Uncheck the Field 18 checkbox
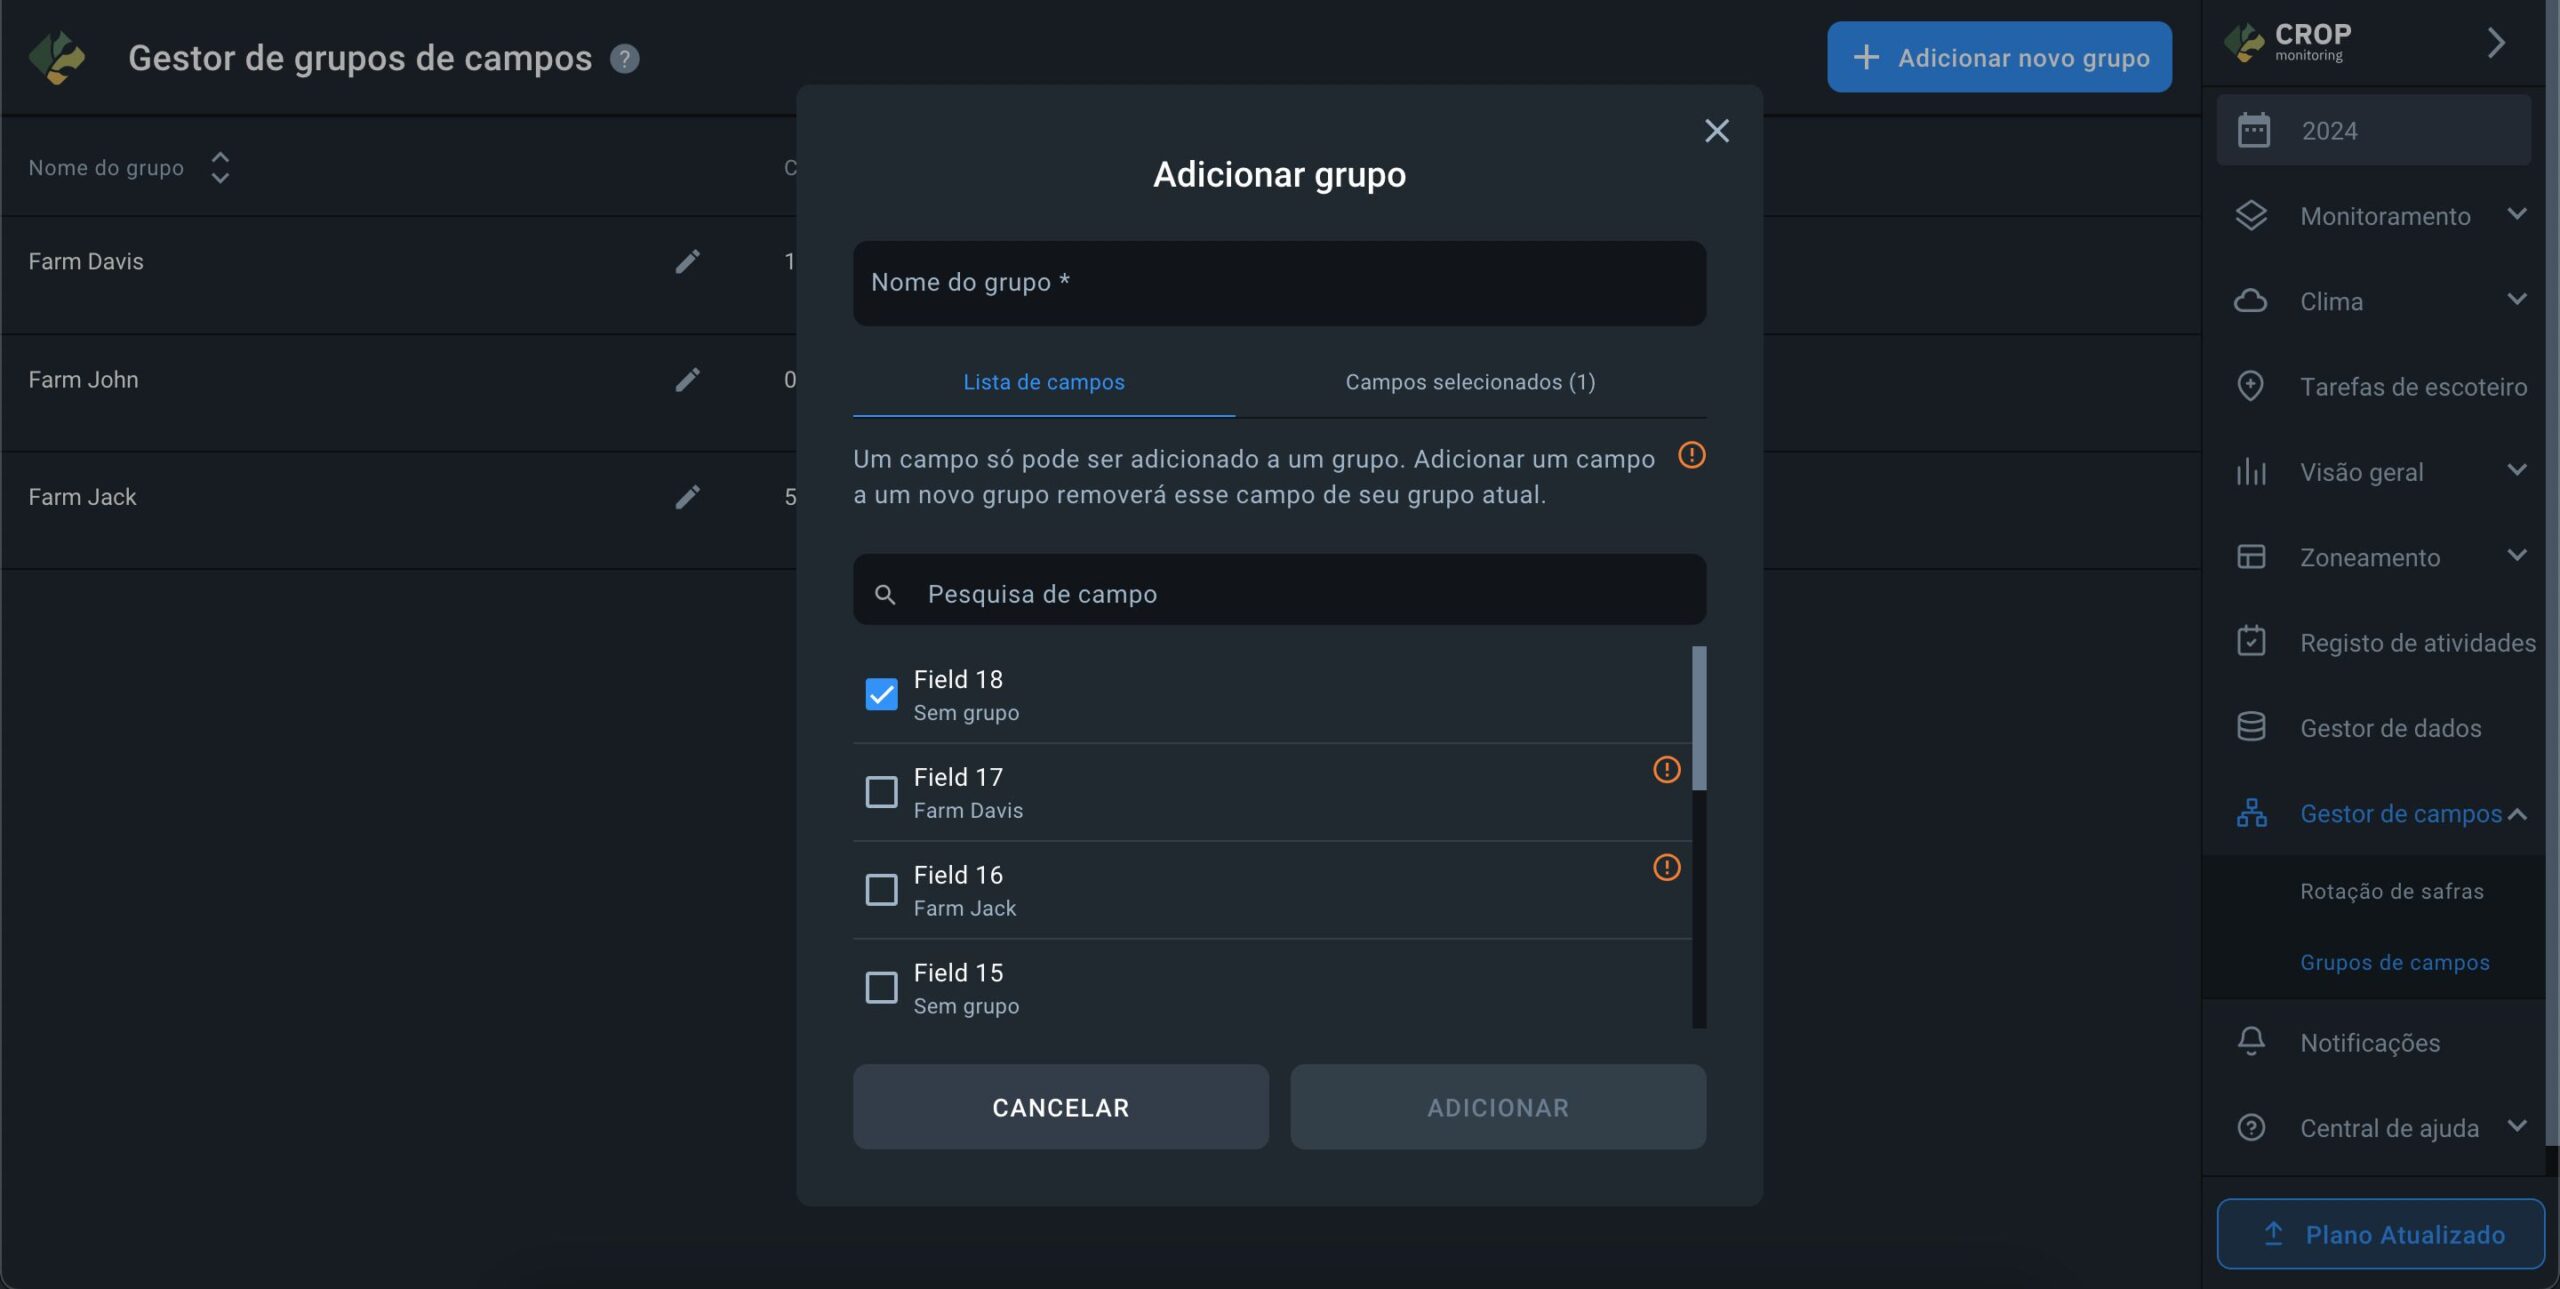 coord(881,694)
